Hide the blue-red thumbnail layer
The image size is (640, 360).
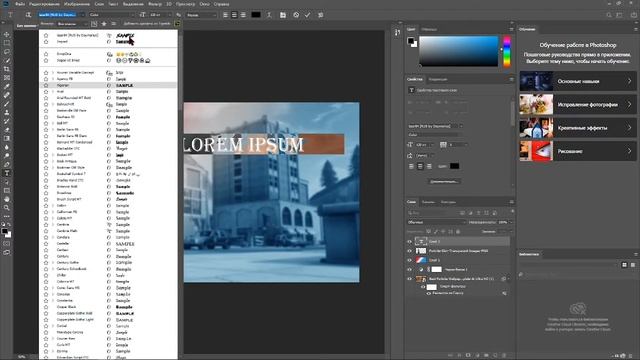[x=409, y=260]
